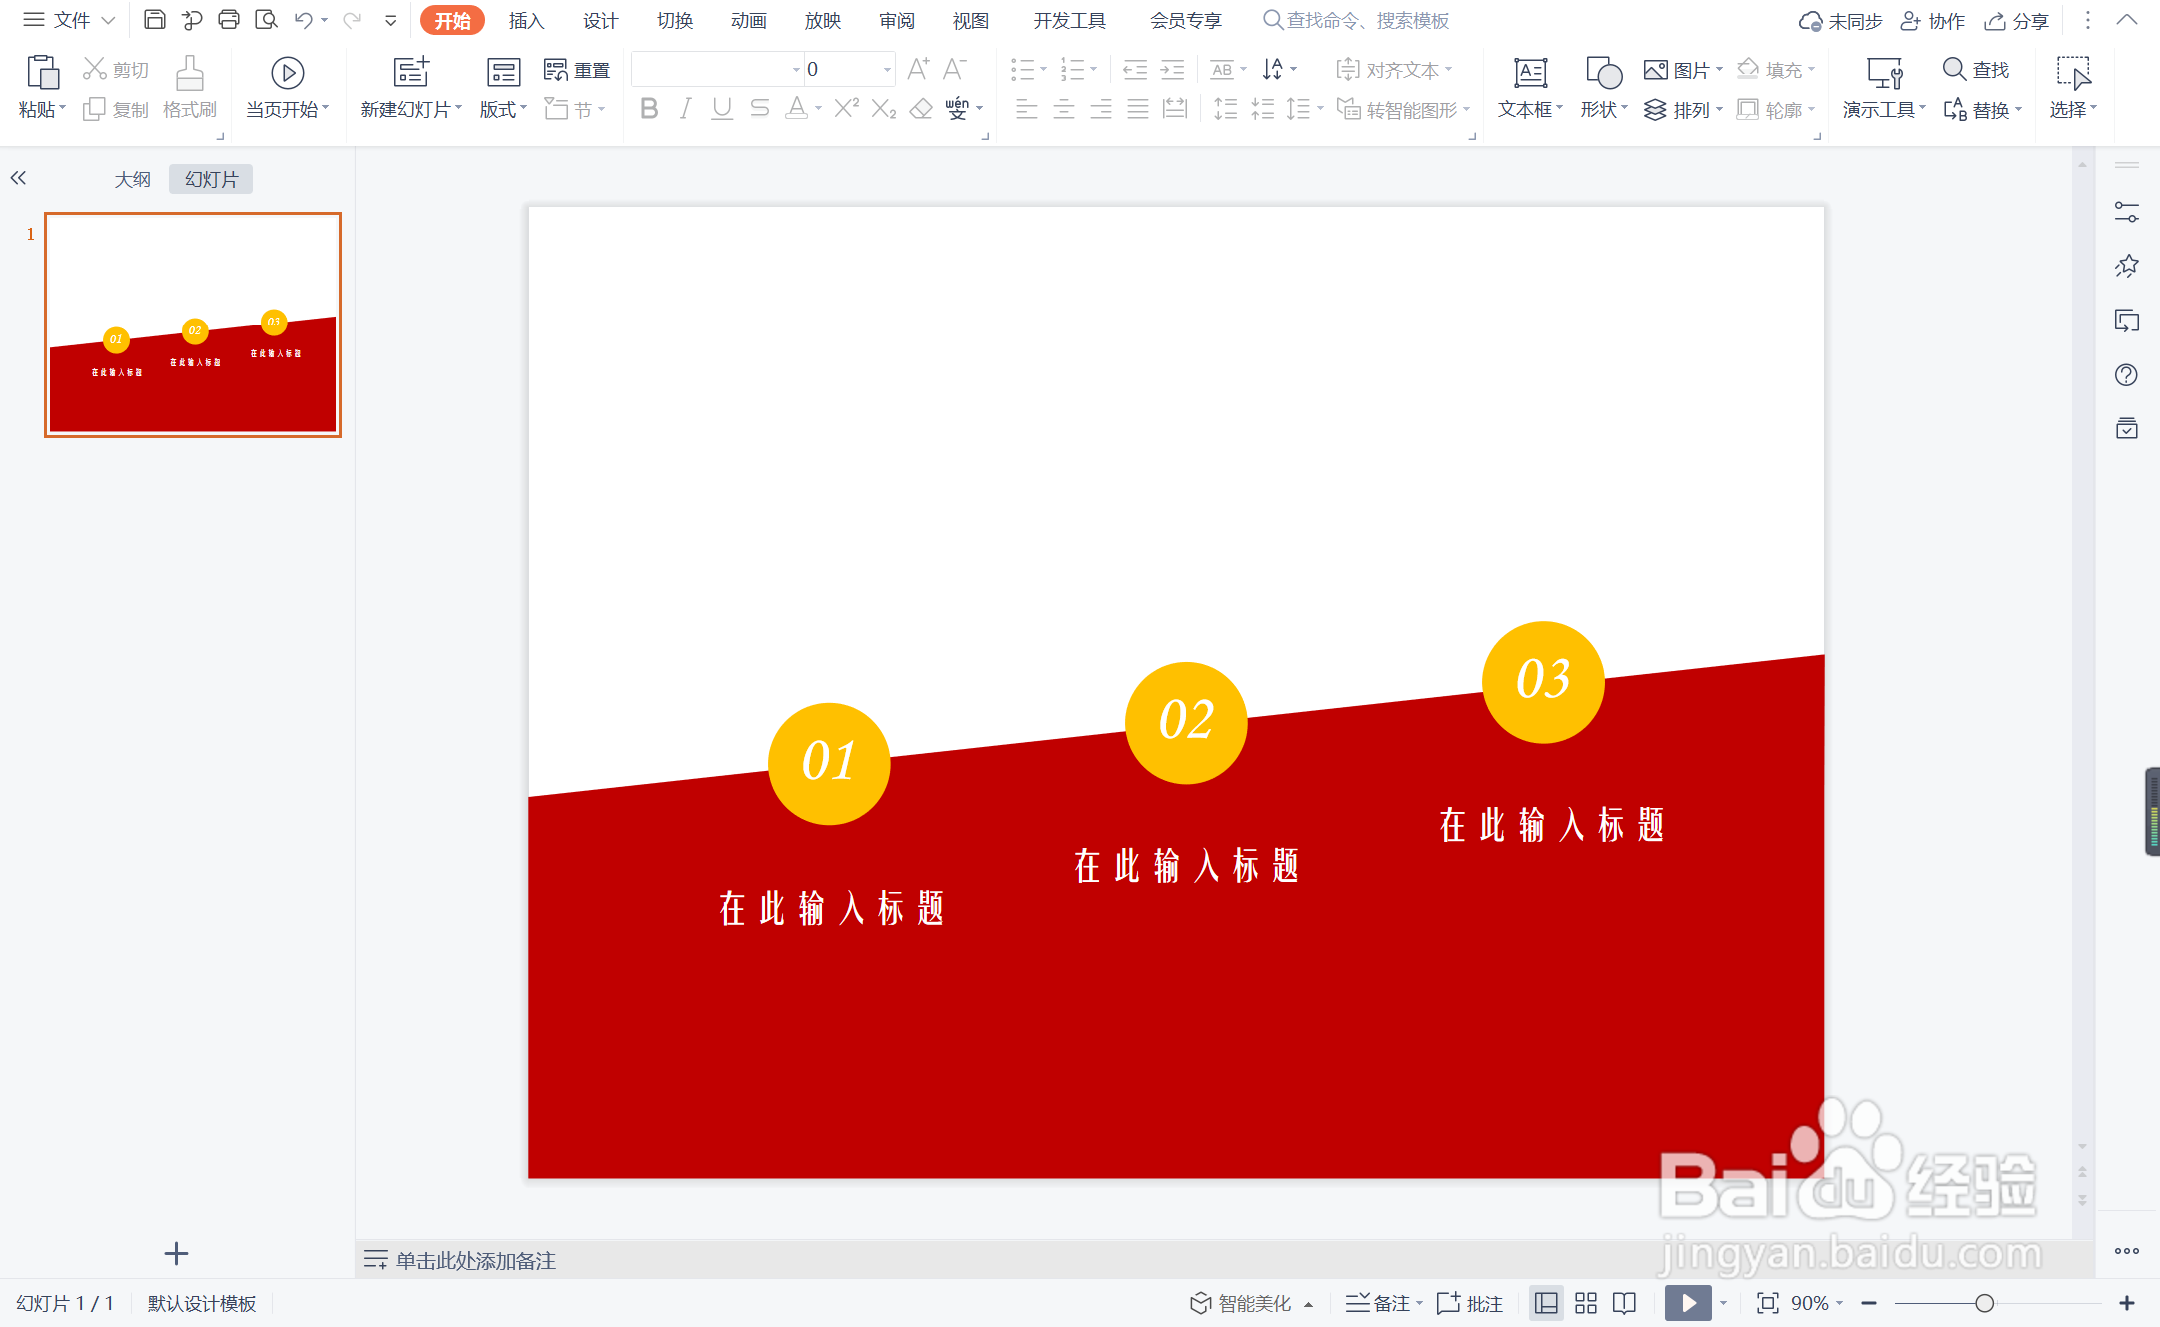Select slide 1 thumbnail
The height and width of the screenshot is (1327, 2160).
[193, 324]
